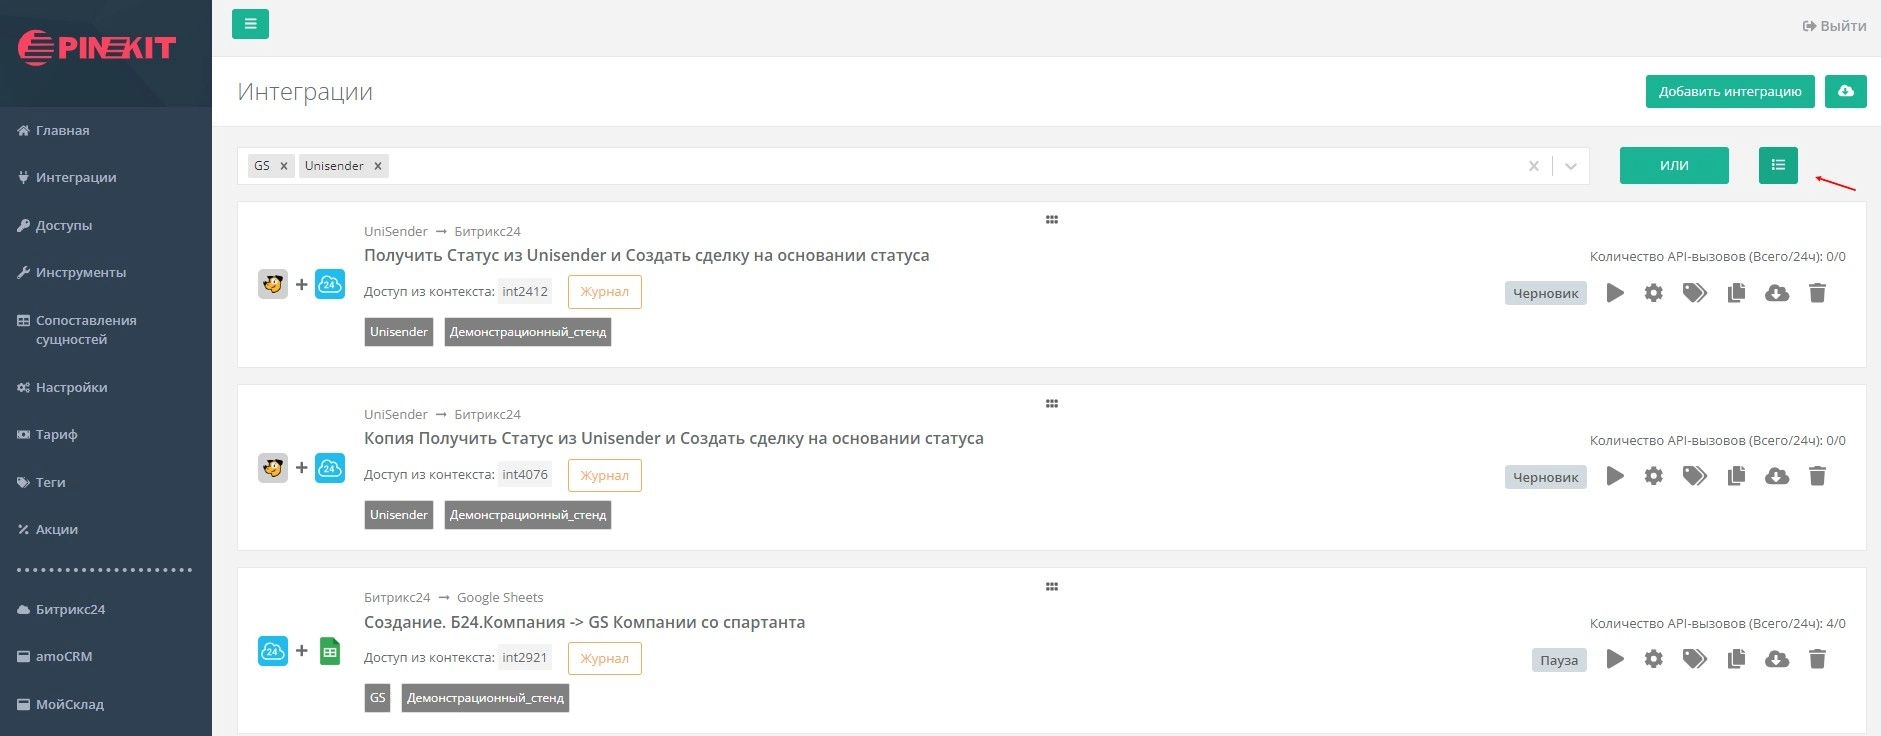Clear all selected tag filters
This screenshot has height=736, width=1881.
coord(1533,166)
